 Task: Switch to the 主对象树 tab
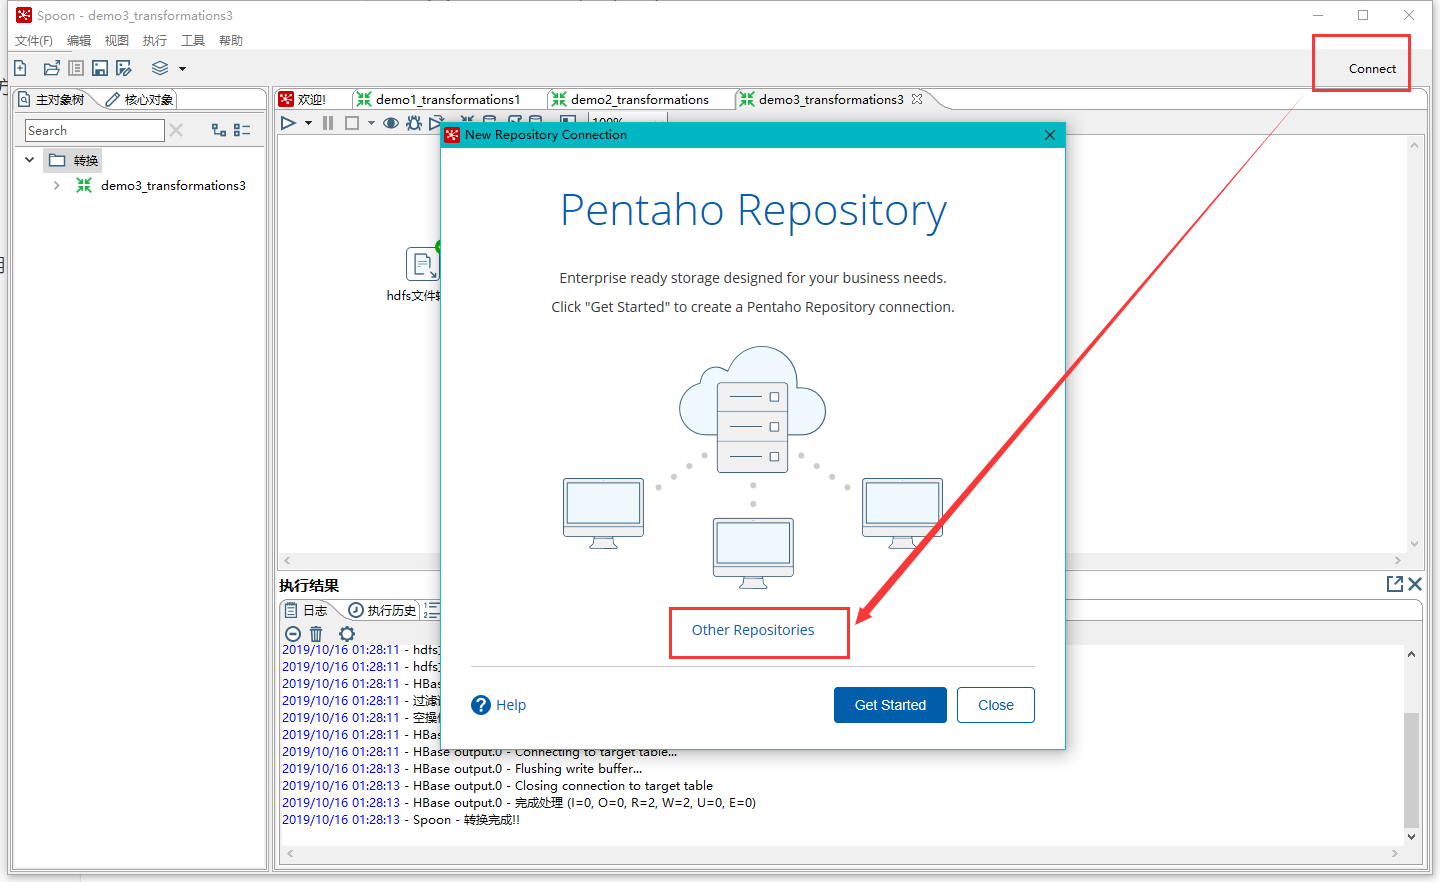(x=52, y=100)
